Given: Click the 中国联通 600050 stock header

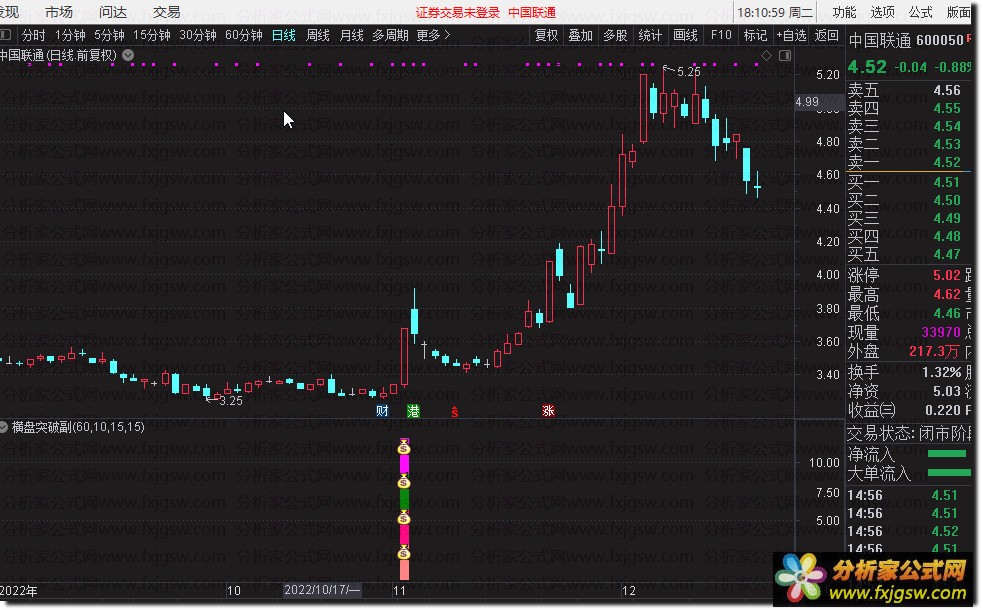Looking at the screenshot, I should (x=907, y=41).
